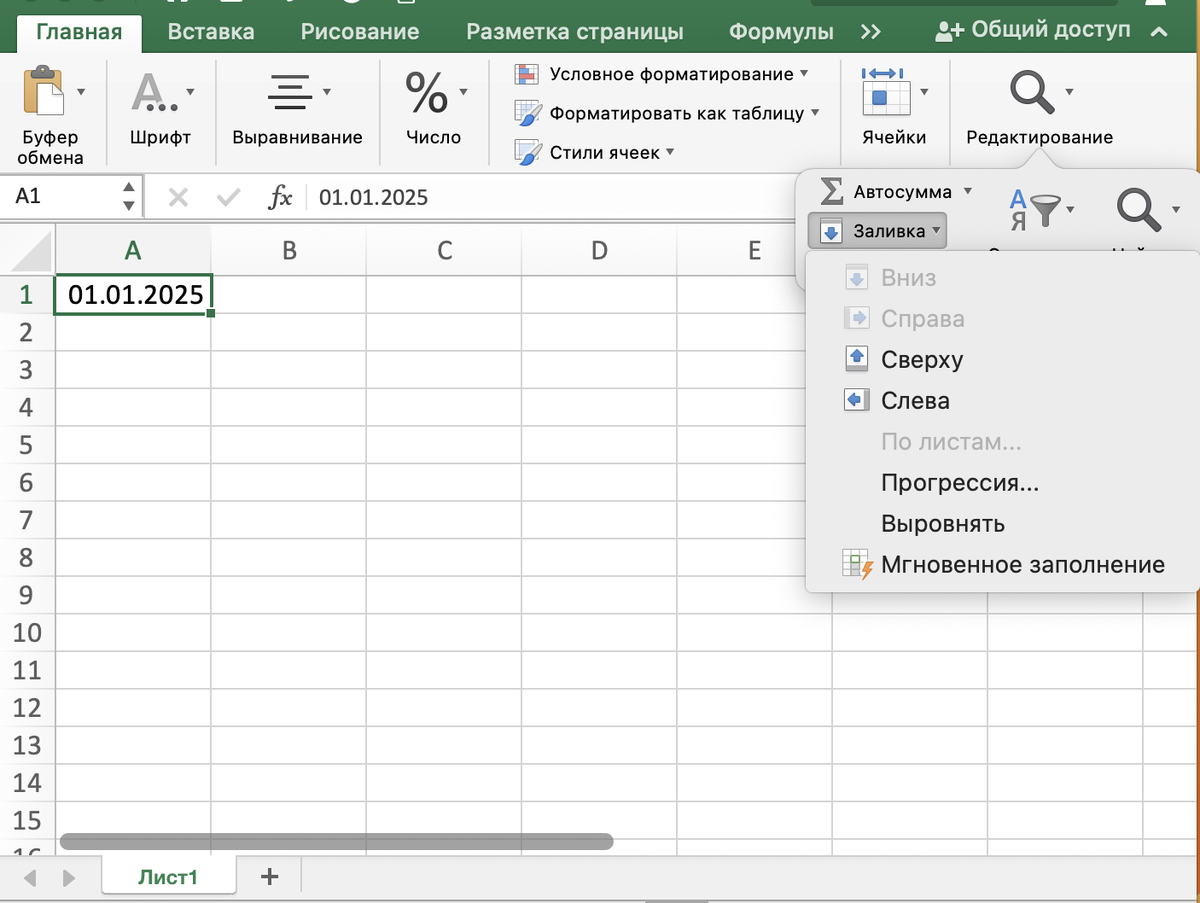Viewport: 1200px width, 903px height.
Task: Select column A header
Action: point(133,250)
